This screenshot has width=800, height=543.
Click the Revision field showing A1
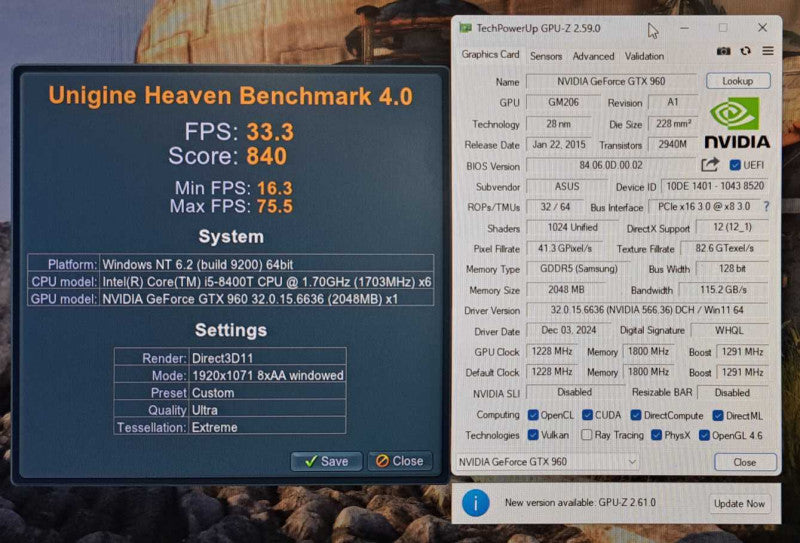[672, 102]
